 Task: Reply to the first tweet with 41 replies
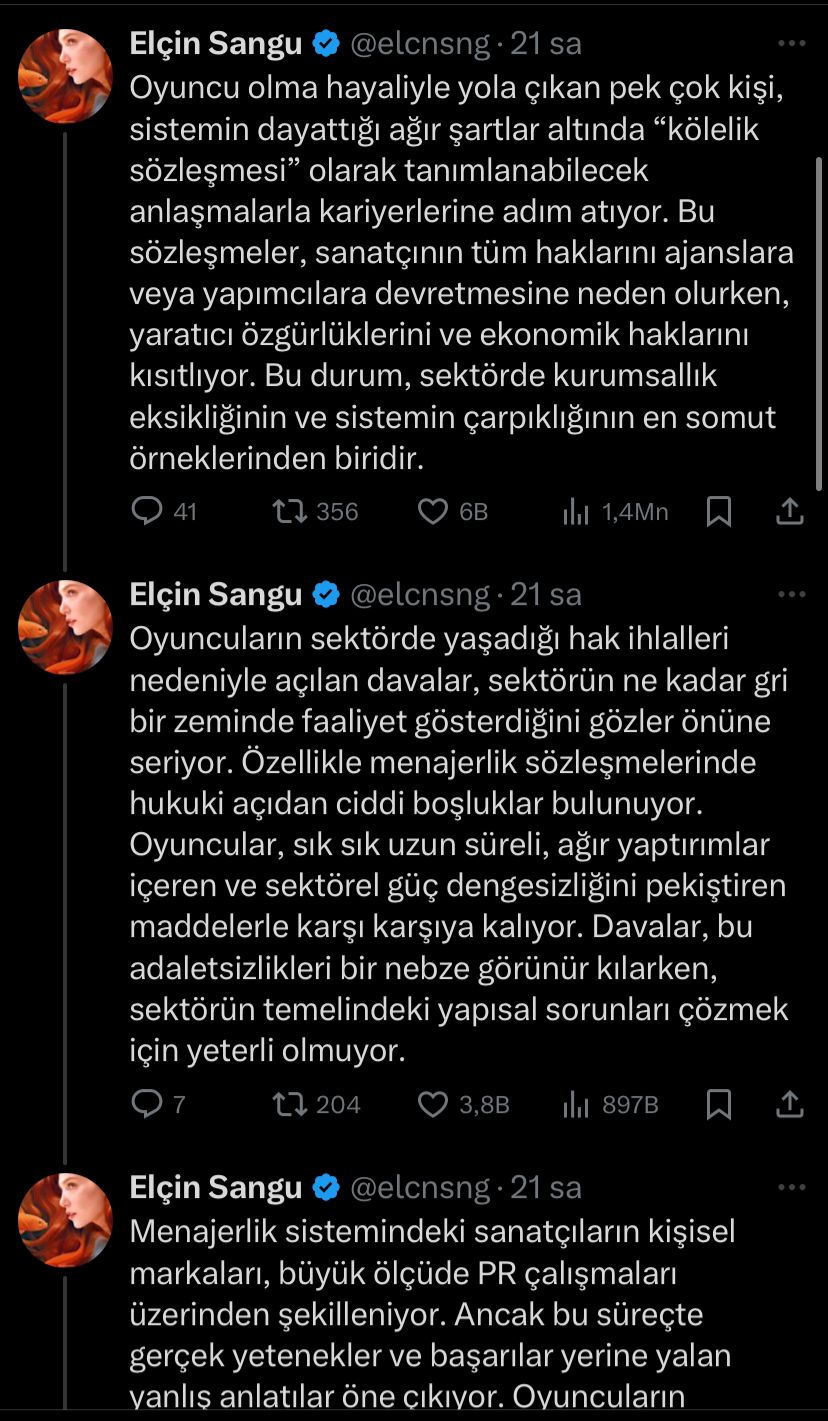click(x=147, y=512)
